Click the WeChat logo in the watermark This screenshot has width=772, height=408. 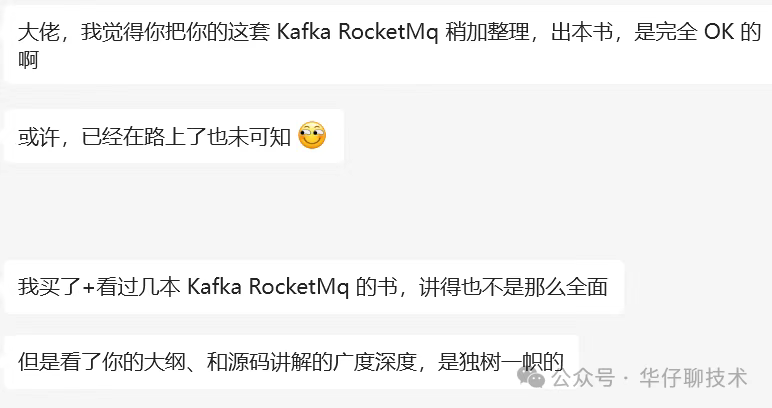coord(531,377)
